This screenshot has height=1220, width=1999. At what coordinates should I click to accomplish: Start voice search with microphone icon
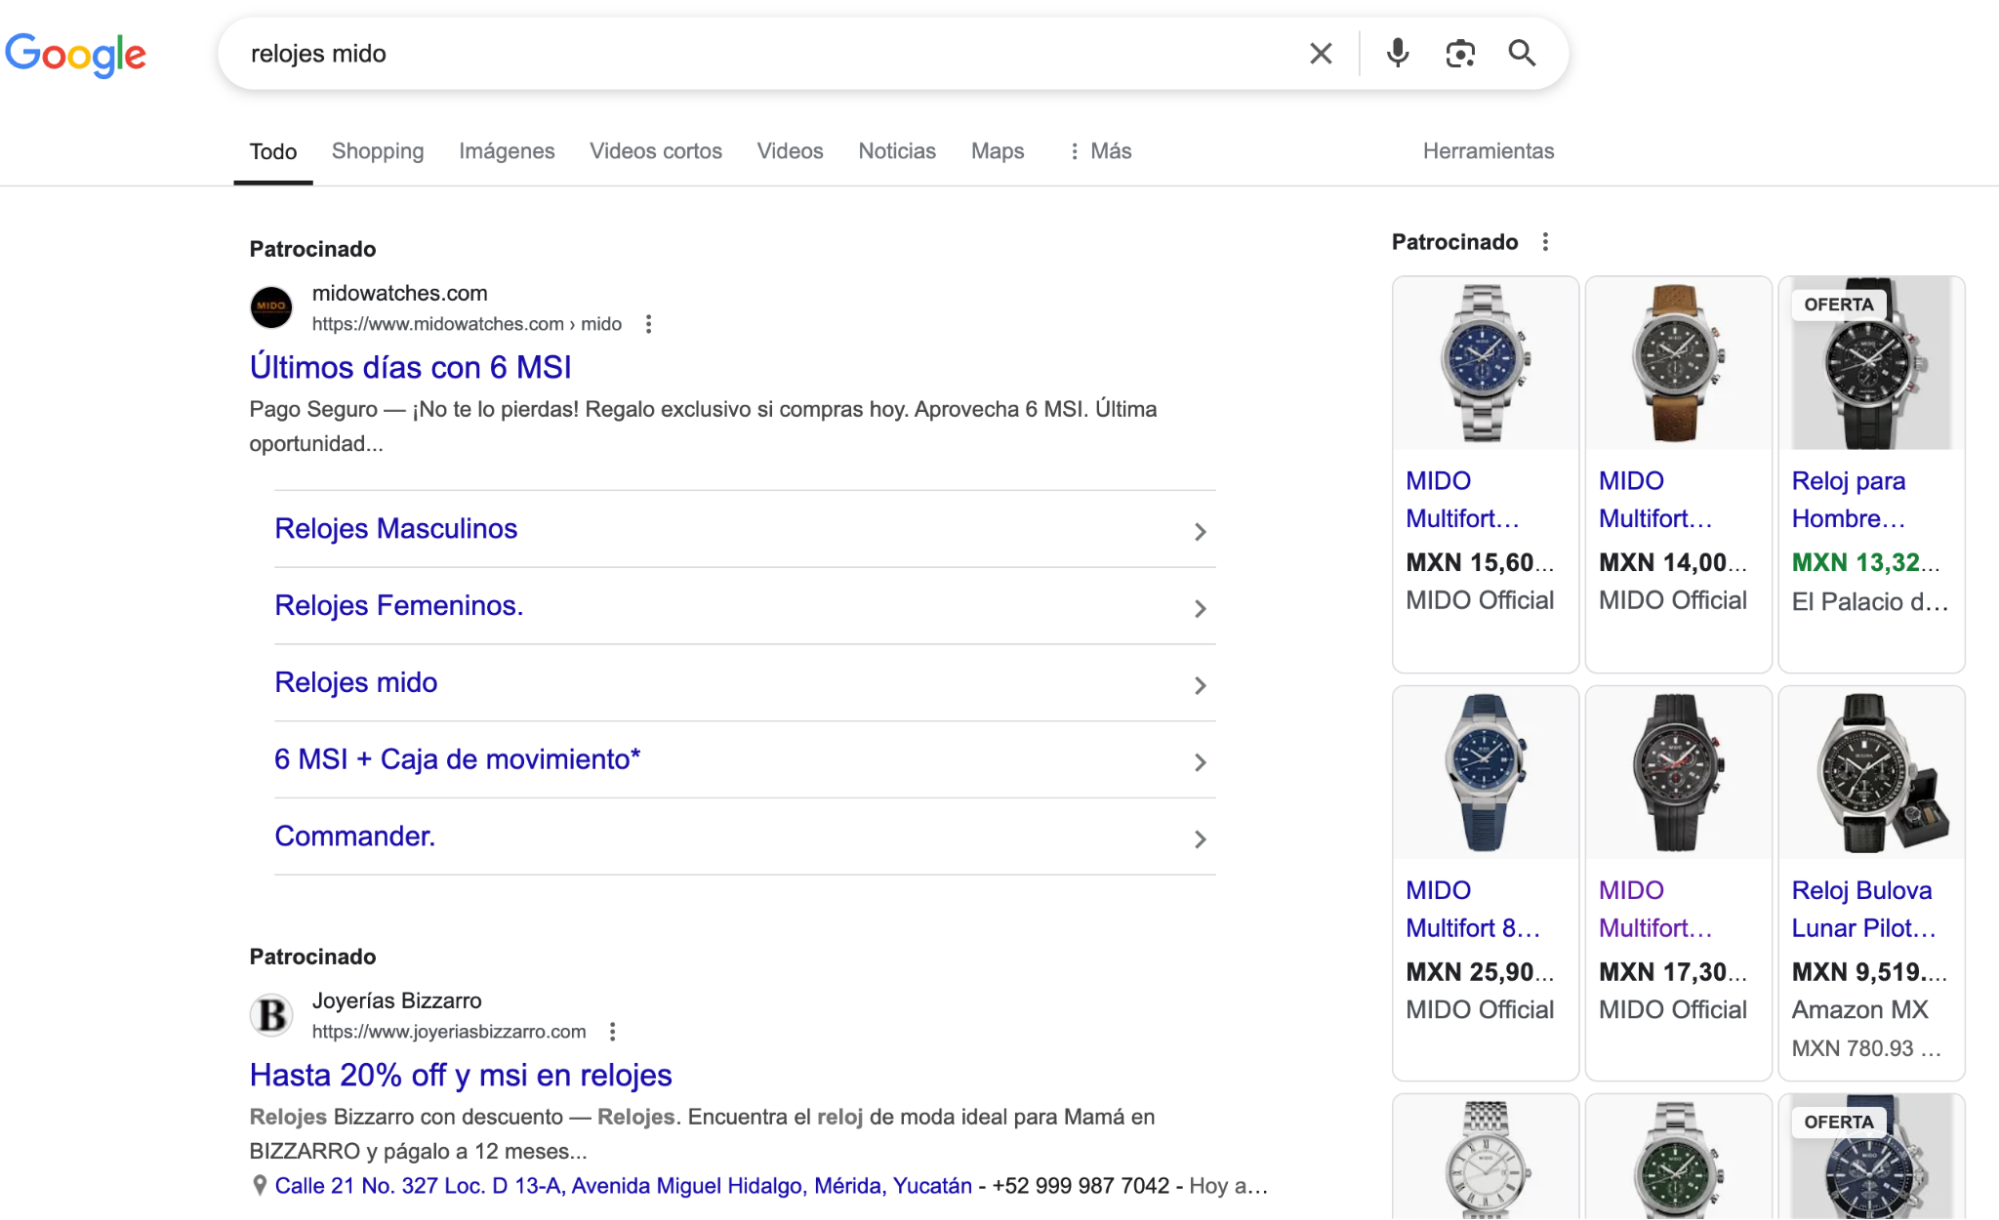(x=1397, y=53)
